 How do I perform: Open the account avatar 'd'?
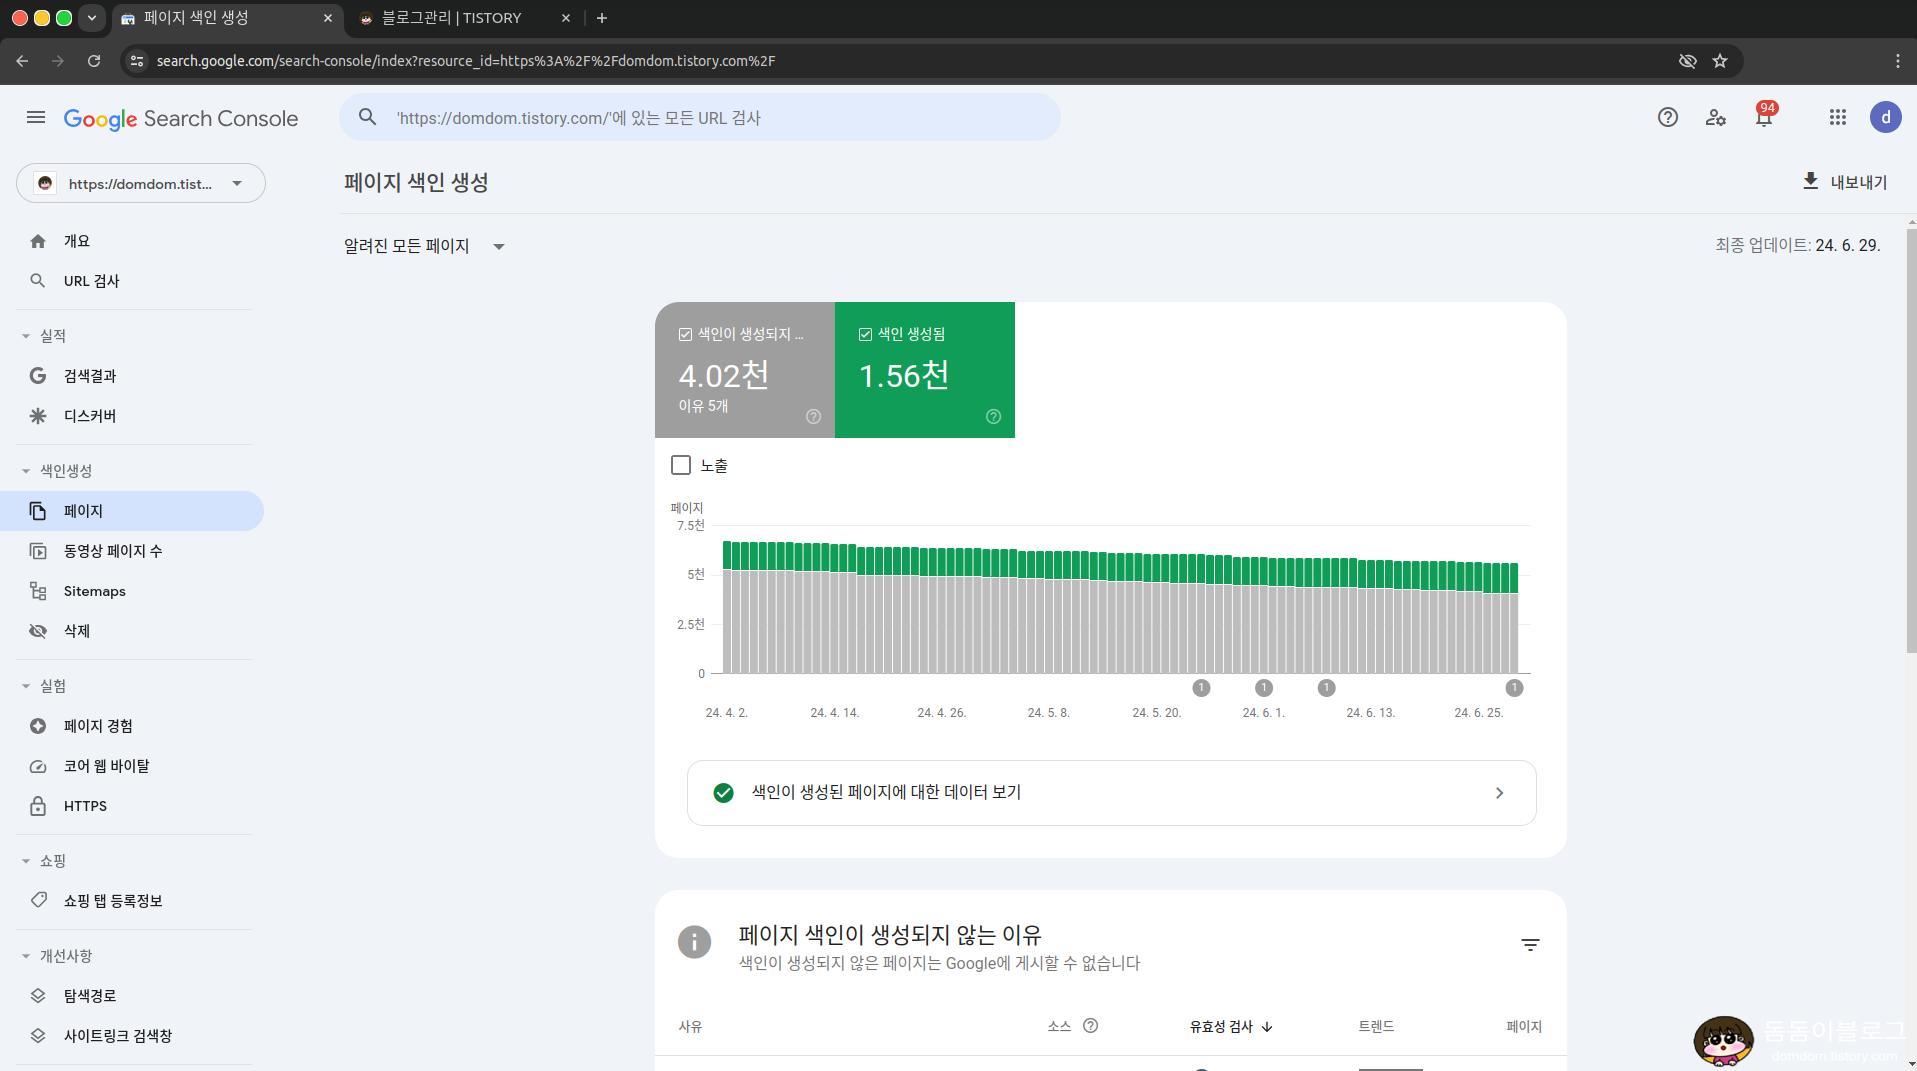click(1885, 118)
